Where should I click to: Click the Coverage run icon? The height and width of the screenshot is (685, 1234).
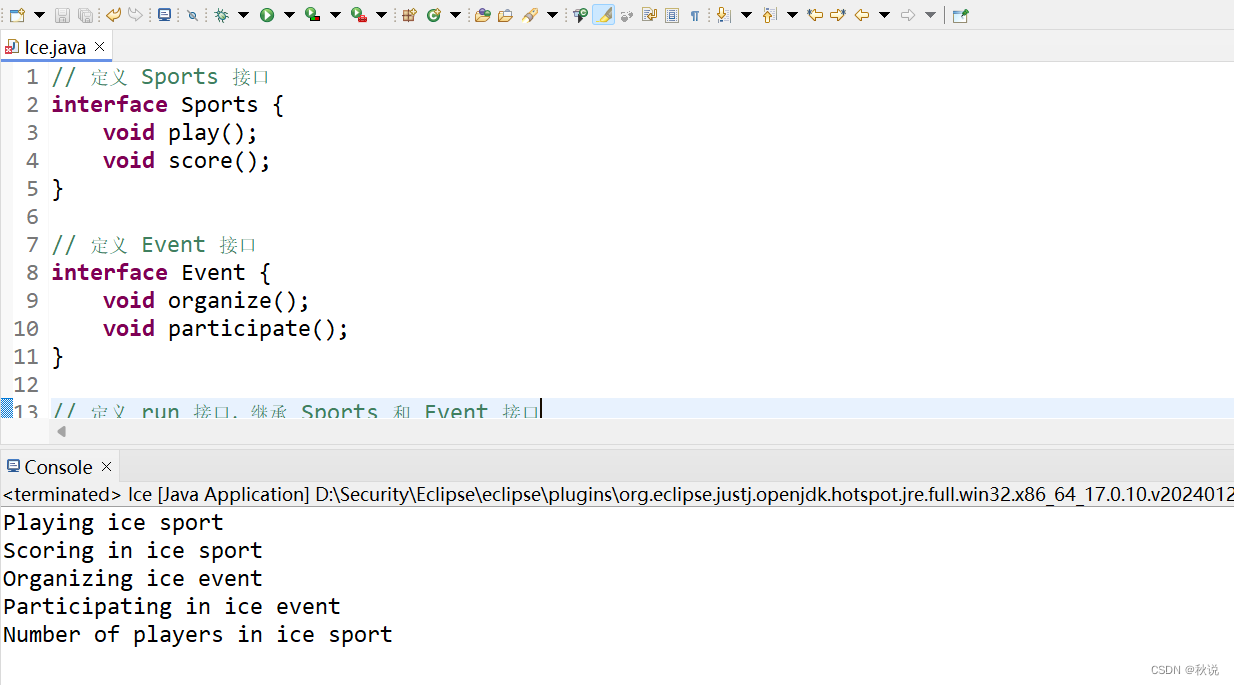313,15
